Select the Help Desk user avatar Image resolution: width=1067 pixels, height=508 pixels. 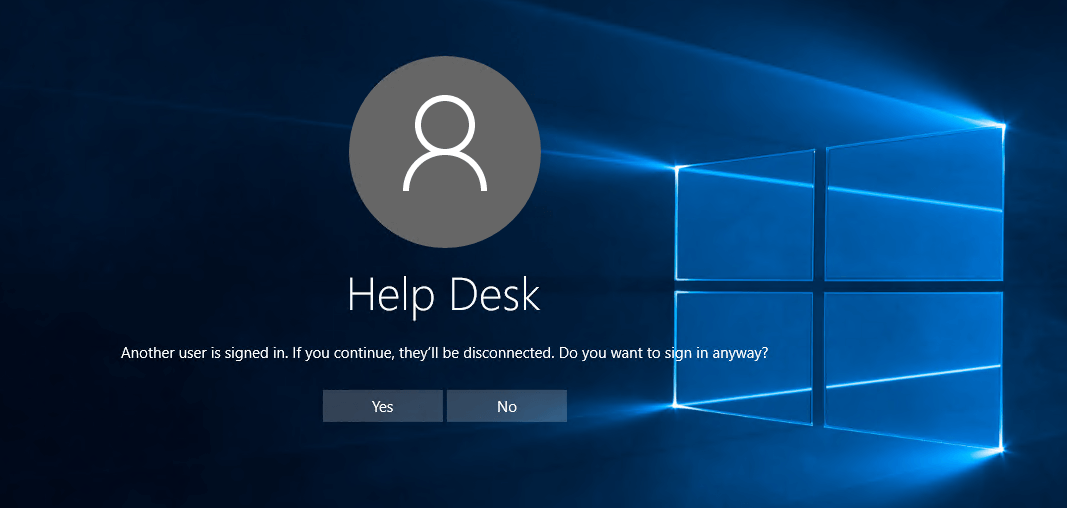click(445, 152)
